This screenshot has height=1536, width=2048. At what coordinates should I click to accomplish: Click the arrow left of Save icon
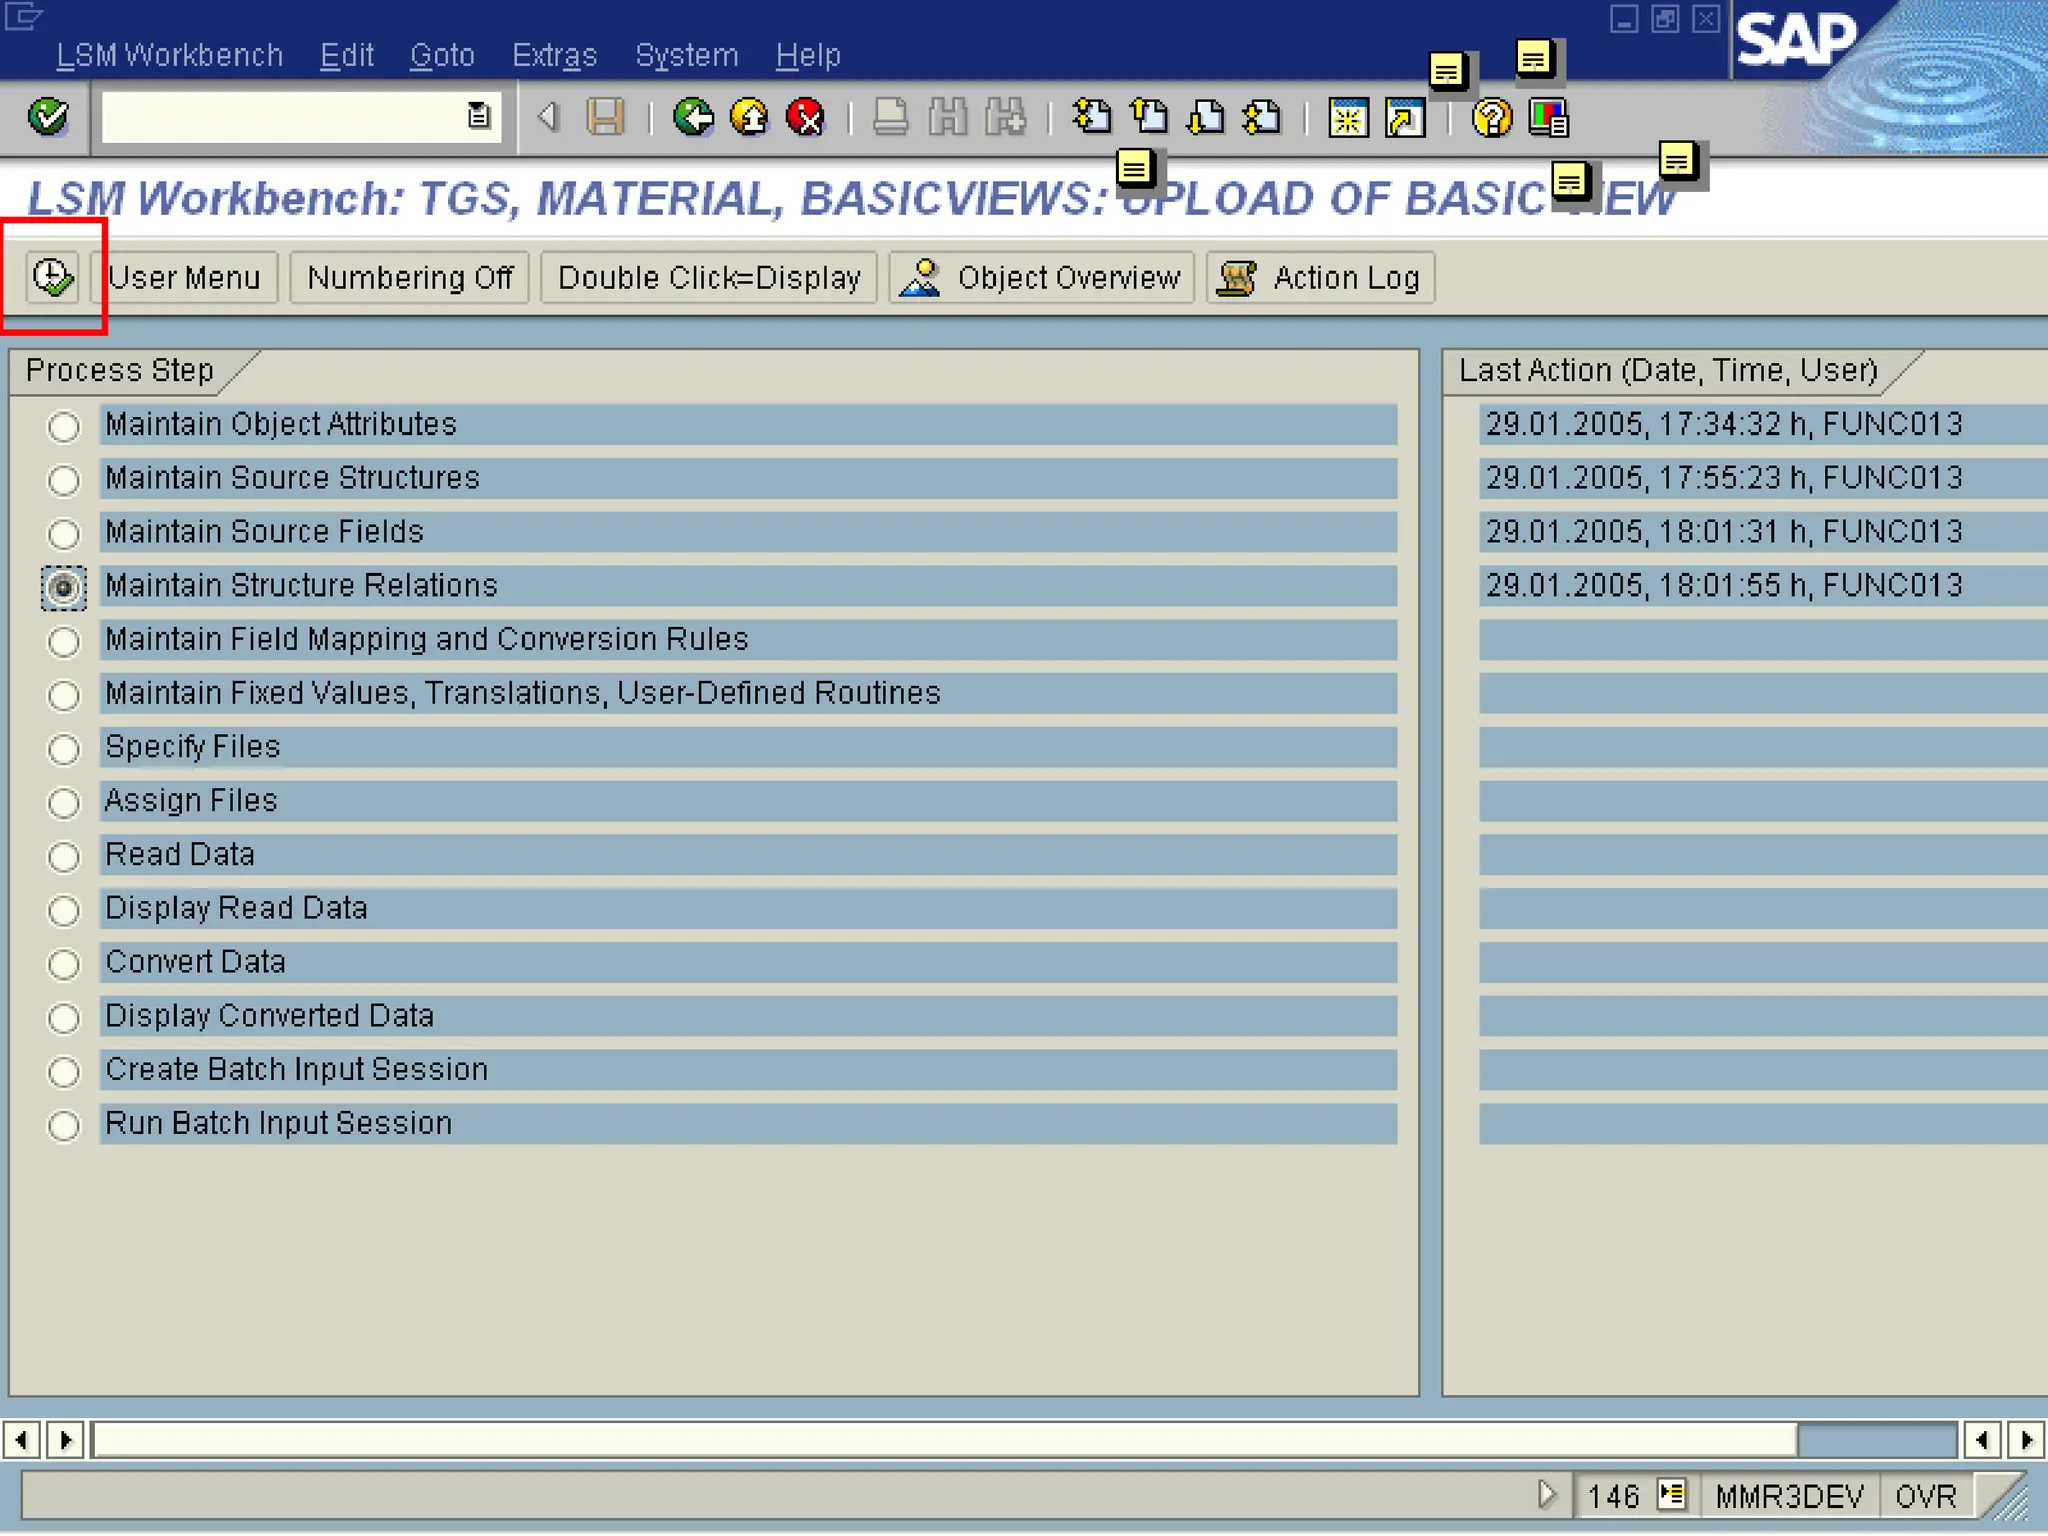547,117
